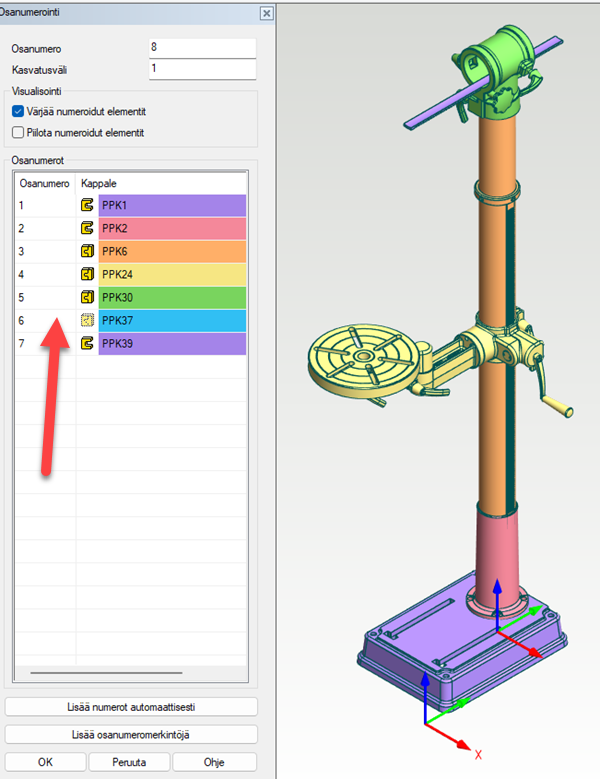Viewport: 600px width, 779px height.
Task: Click into the Osanumero input field
Action: (201, 48)
